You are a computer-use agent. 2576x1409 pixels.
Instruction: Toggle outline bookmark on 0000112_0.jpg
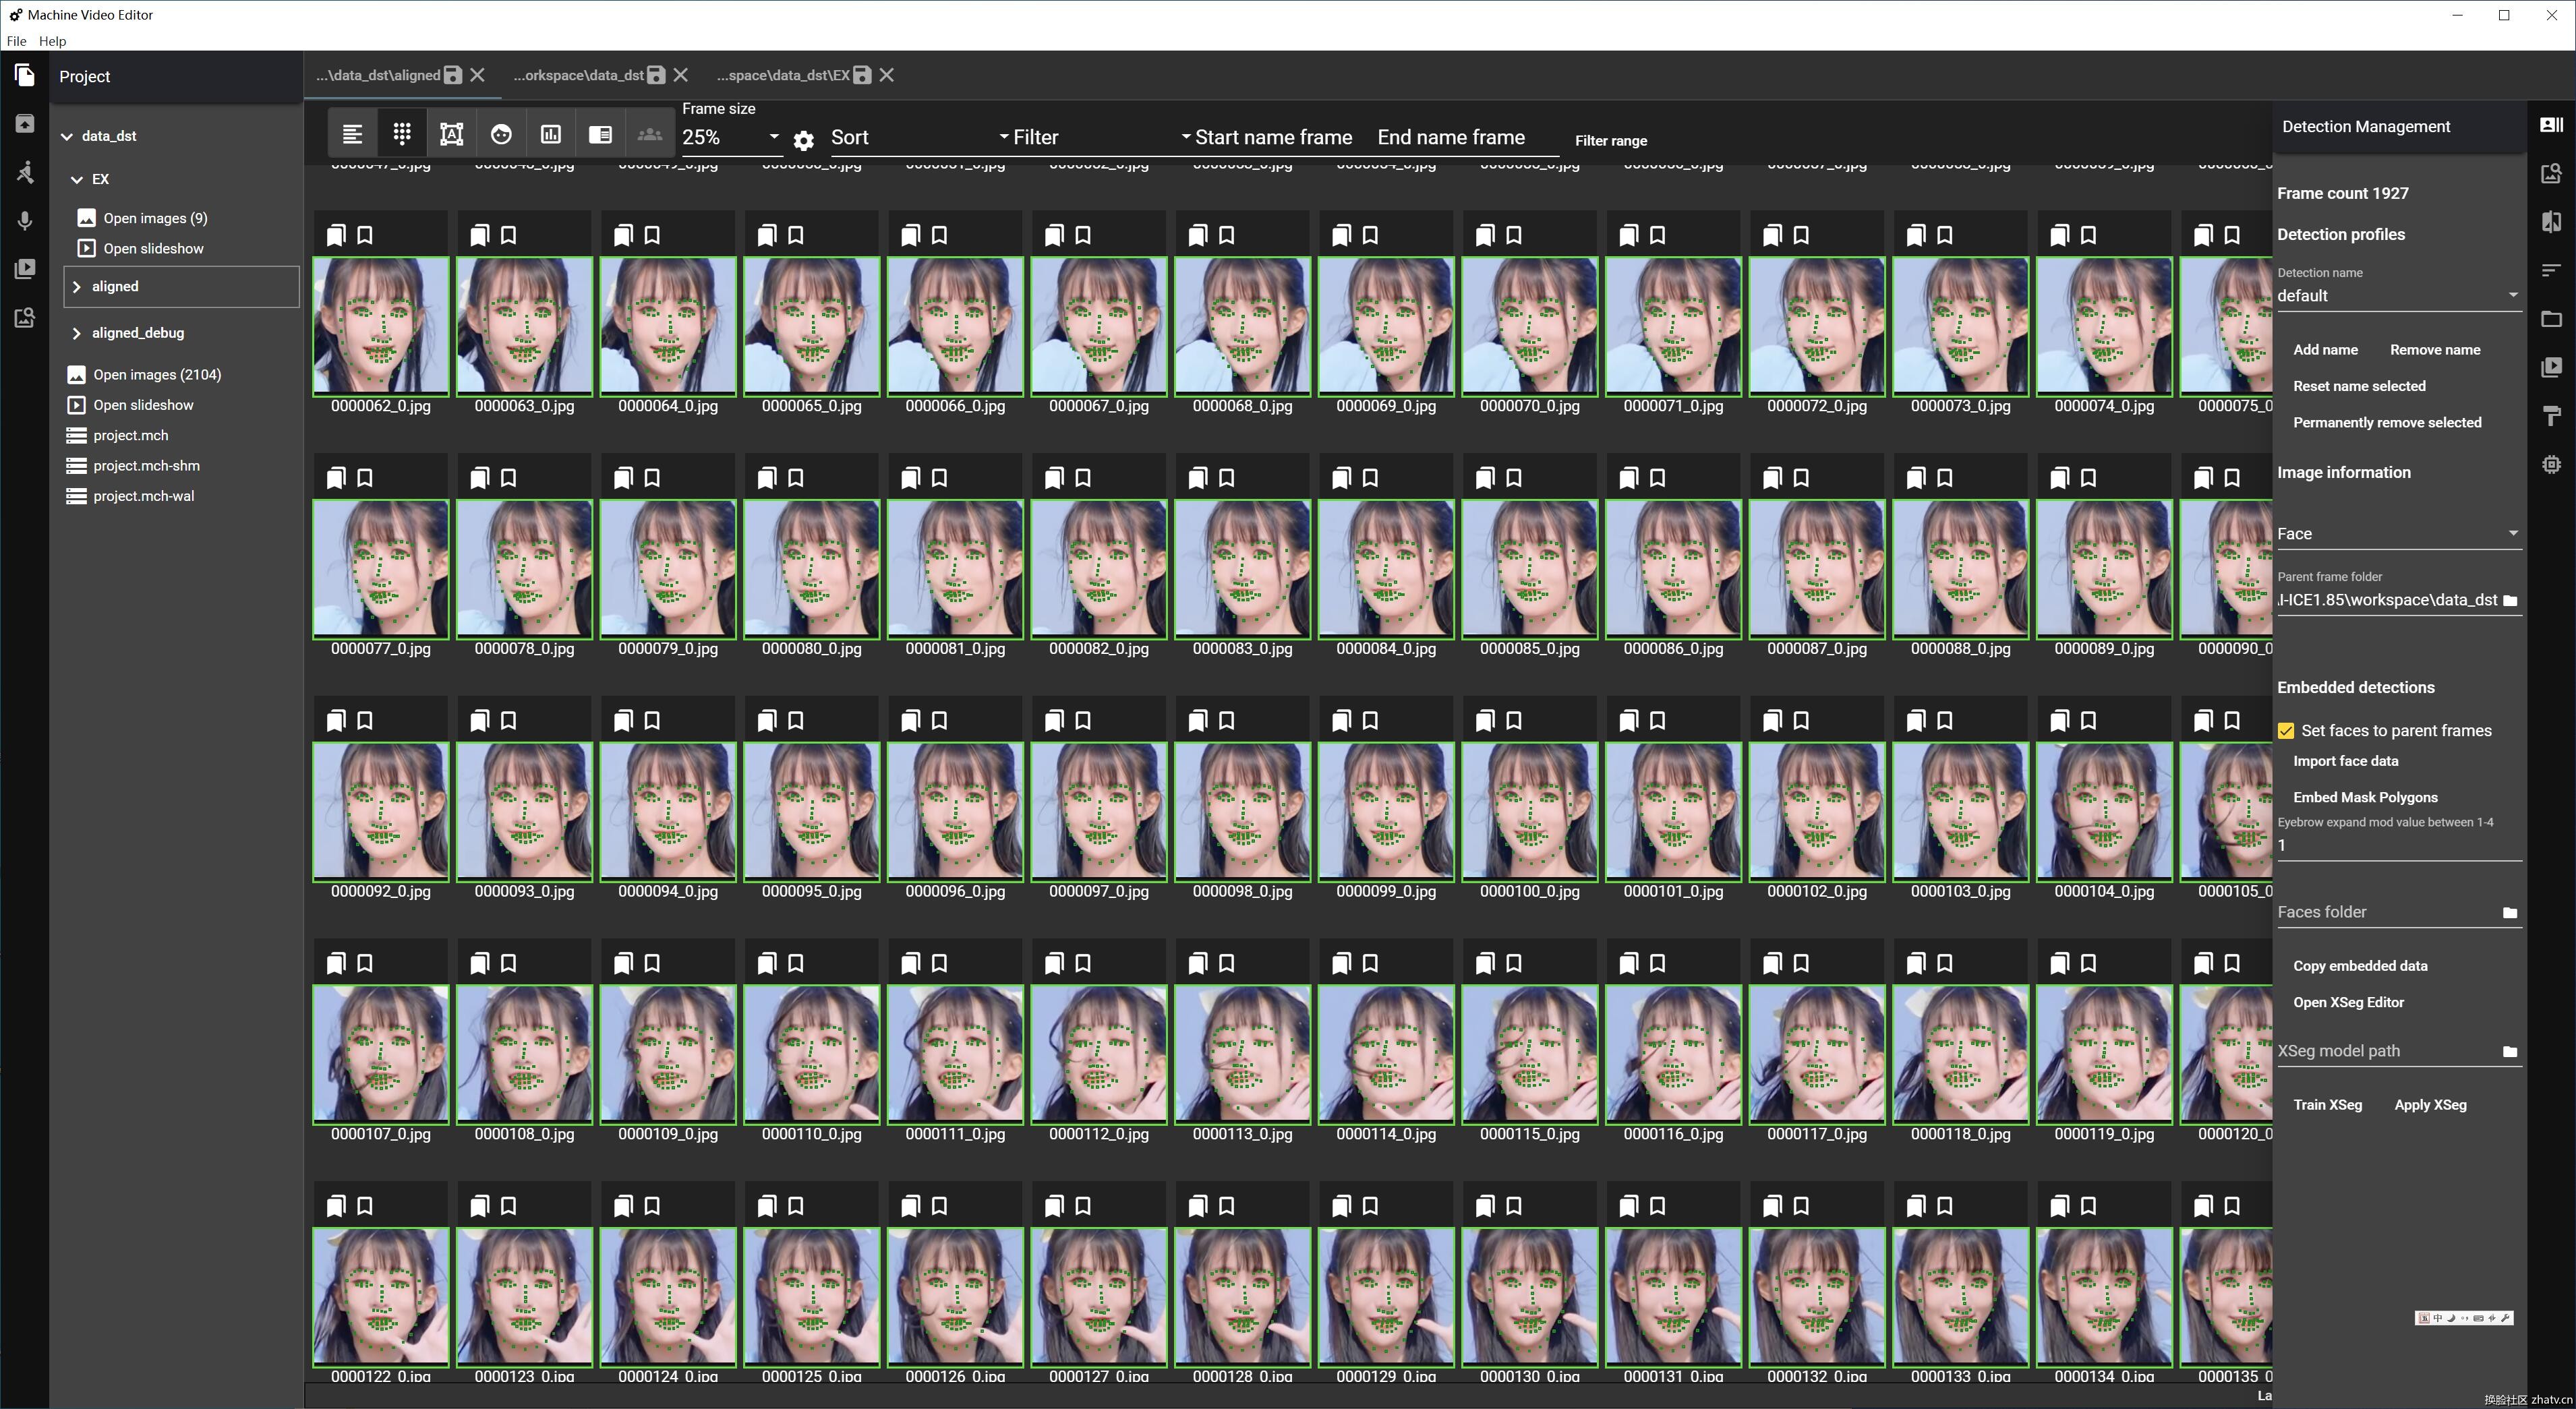click(x=1083, y=963)
